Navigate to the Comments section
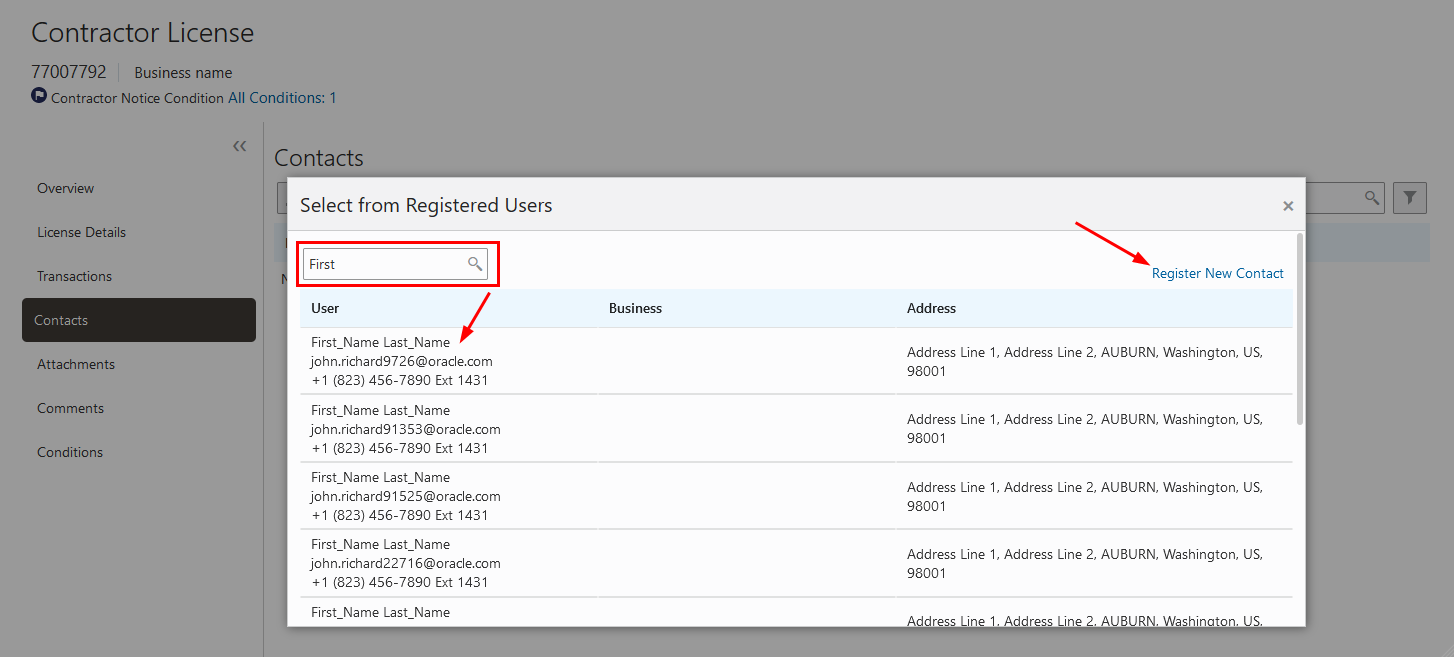The width and height of the screenshot is (1454, 657). (x=71, y=408)
